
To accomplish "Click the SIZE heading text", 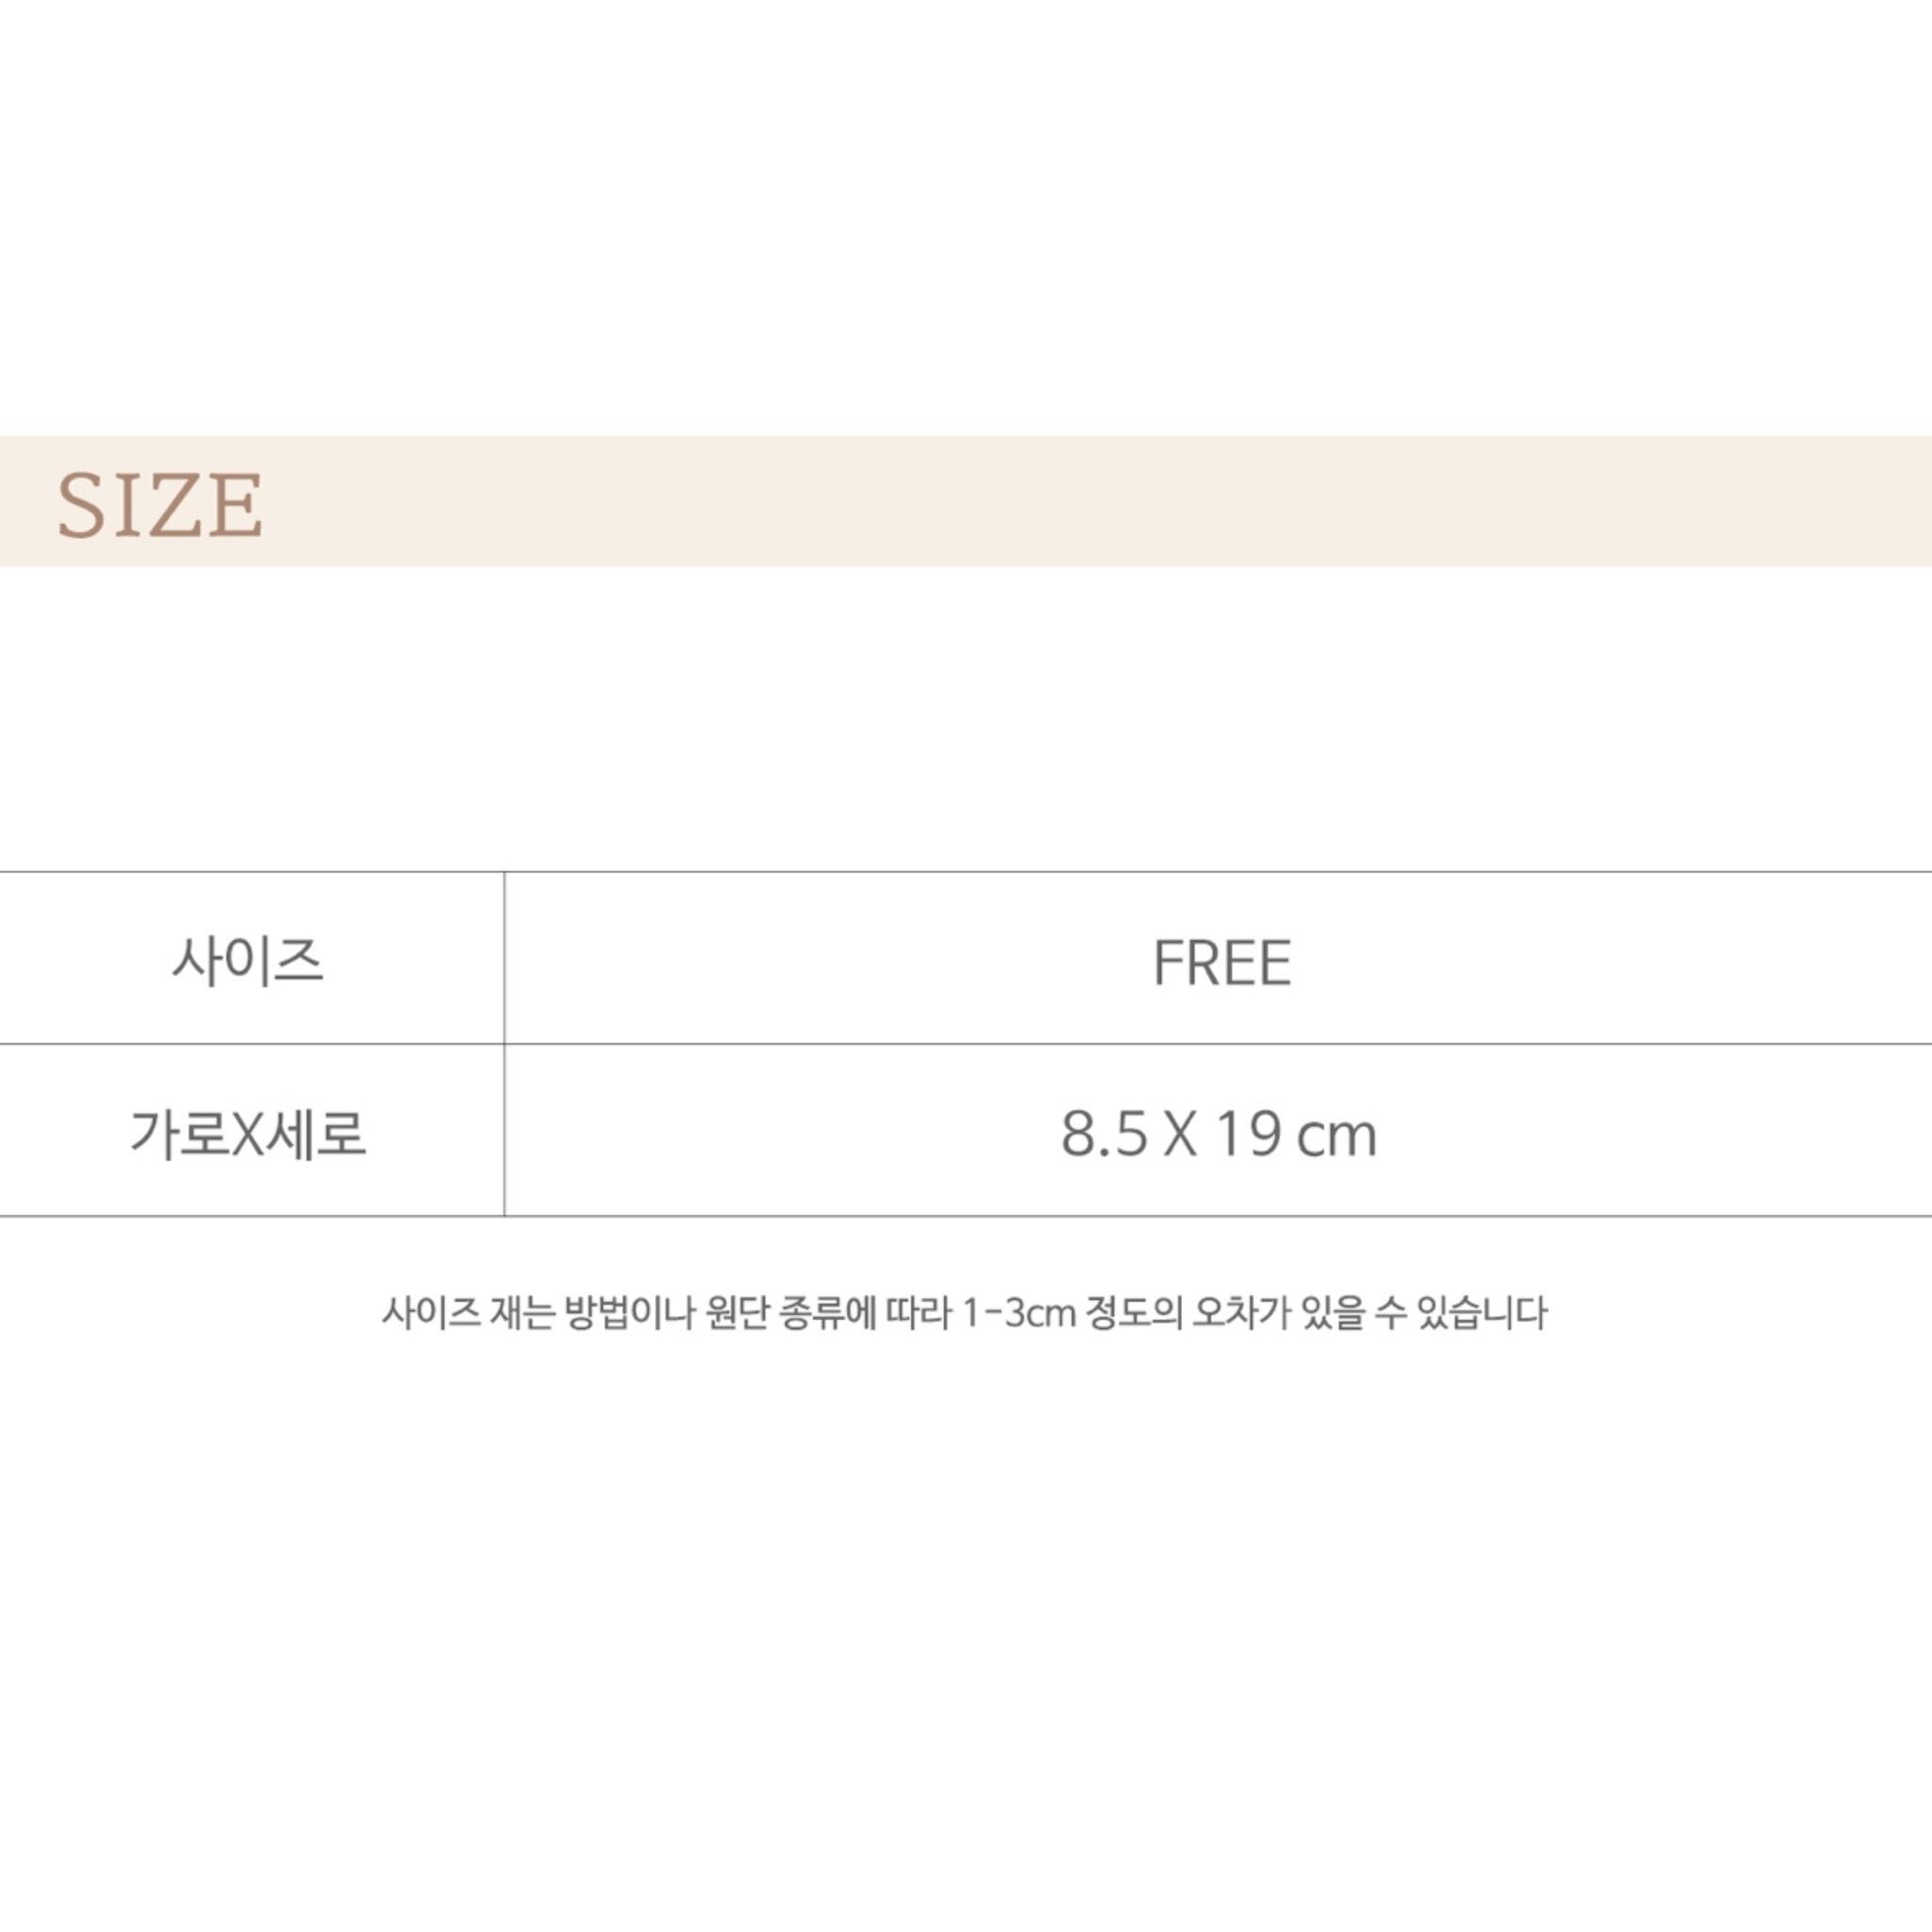I will (x=160, y=505).
